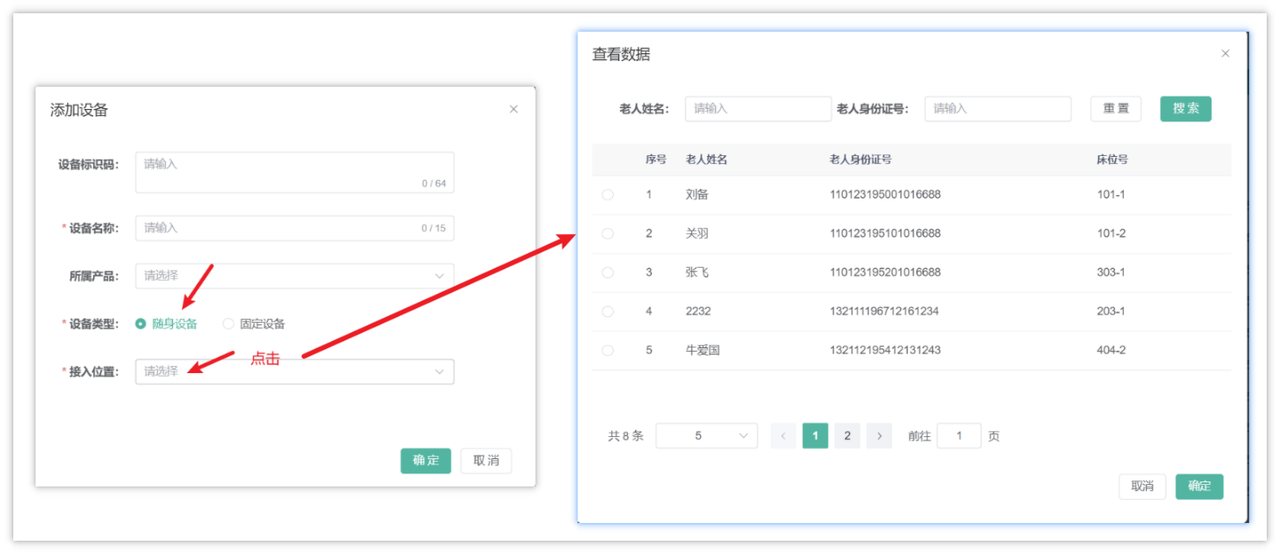Go to page 2
Image resolution: width=1280 pixels, height=554 pixels.
[x=847, y=436]
